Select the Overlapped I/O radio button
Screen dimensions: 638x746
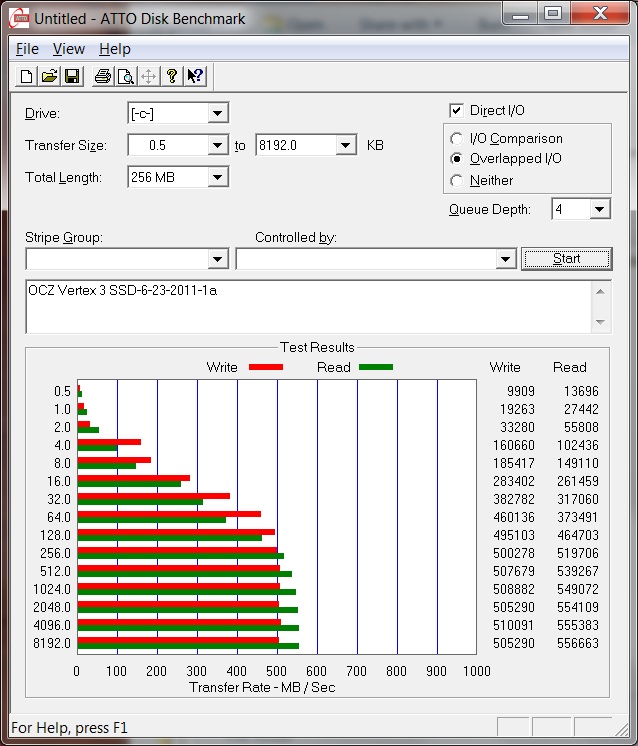456,158
